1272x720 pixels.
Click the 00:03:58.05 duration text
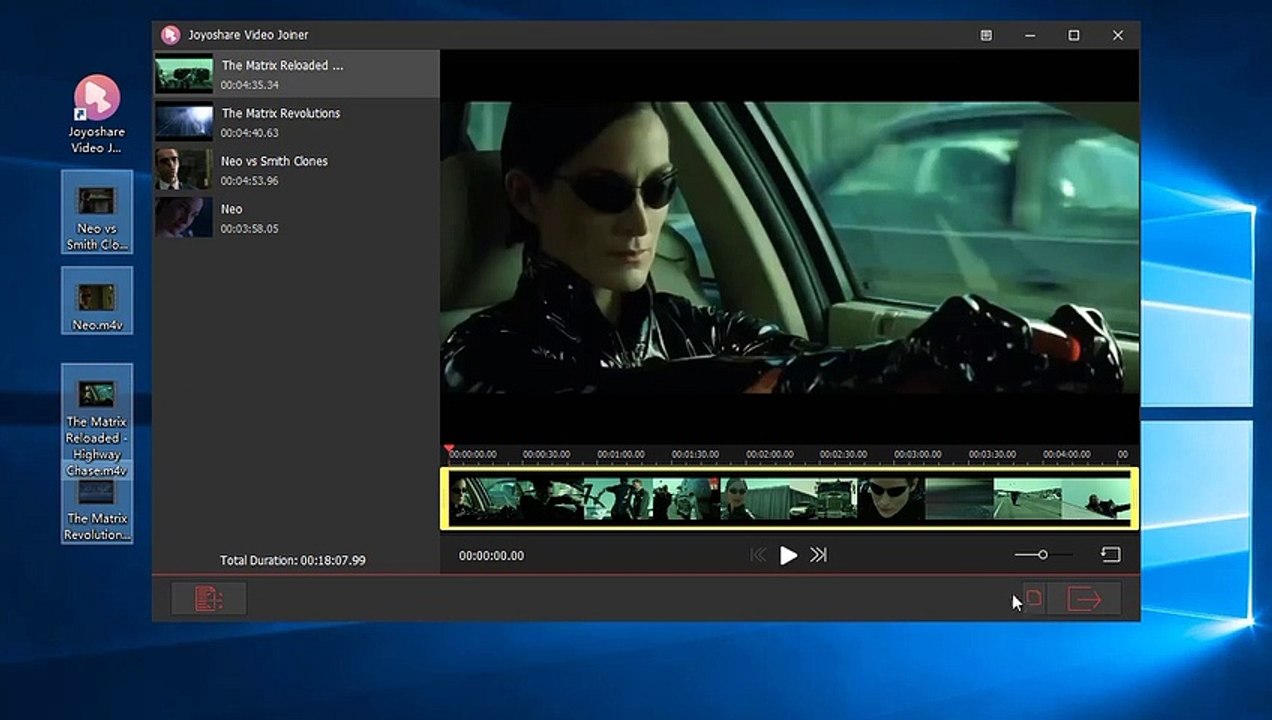pyautogui.click(x=250, y=229)
